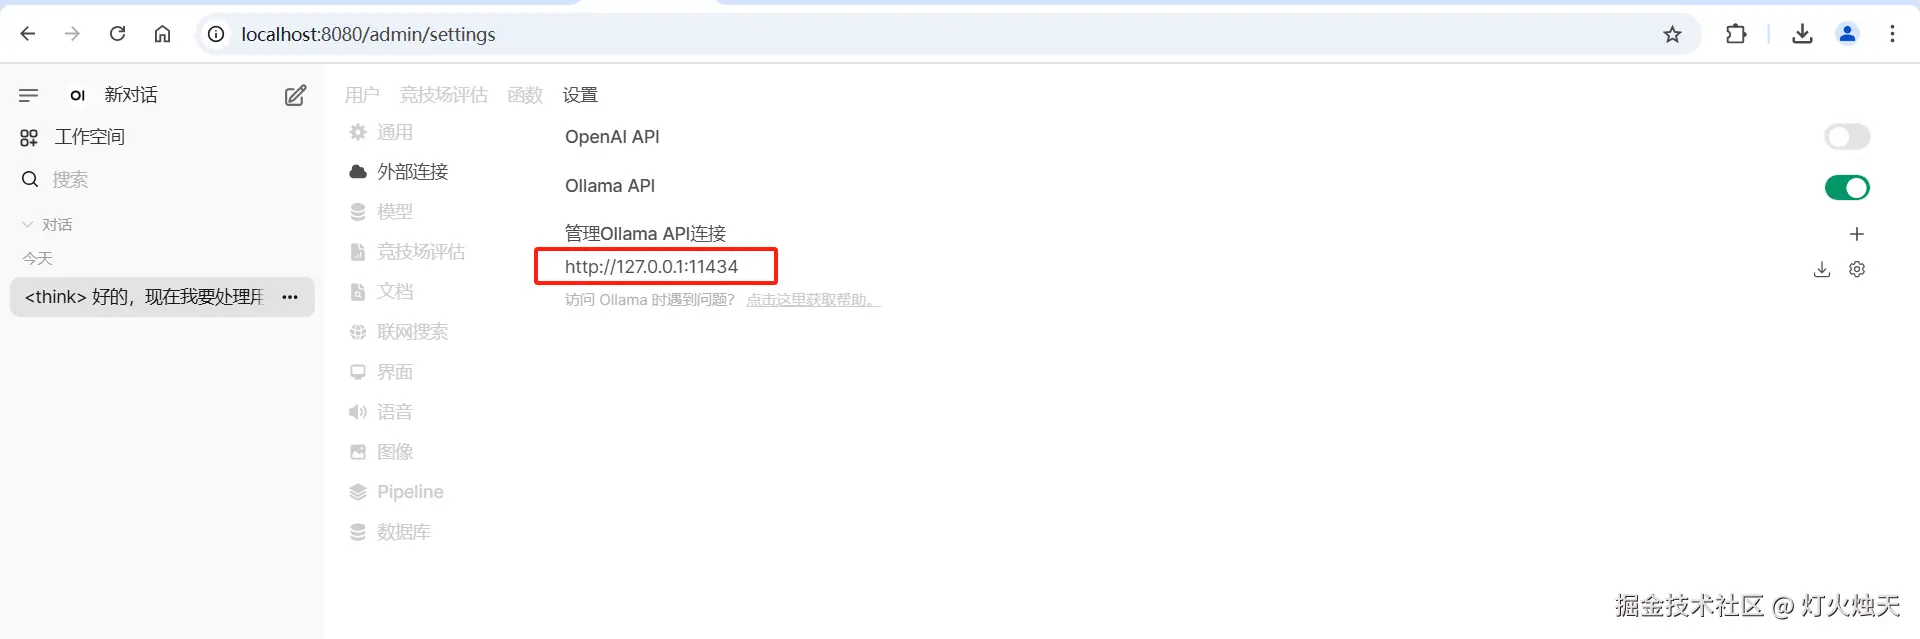Open the Workspace (工作空间) sidebar item

[x=89, y=137]
